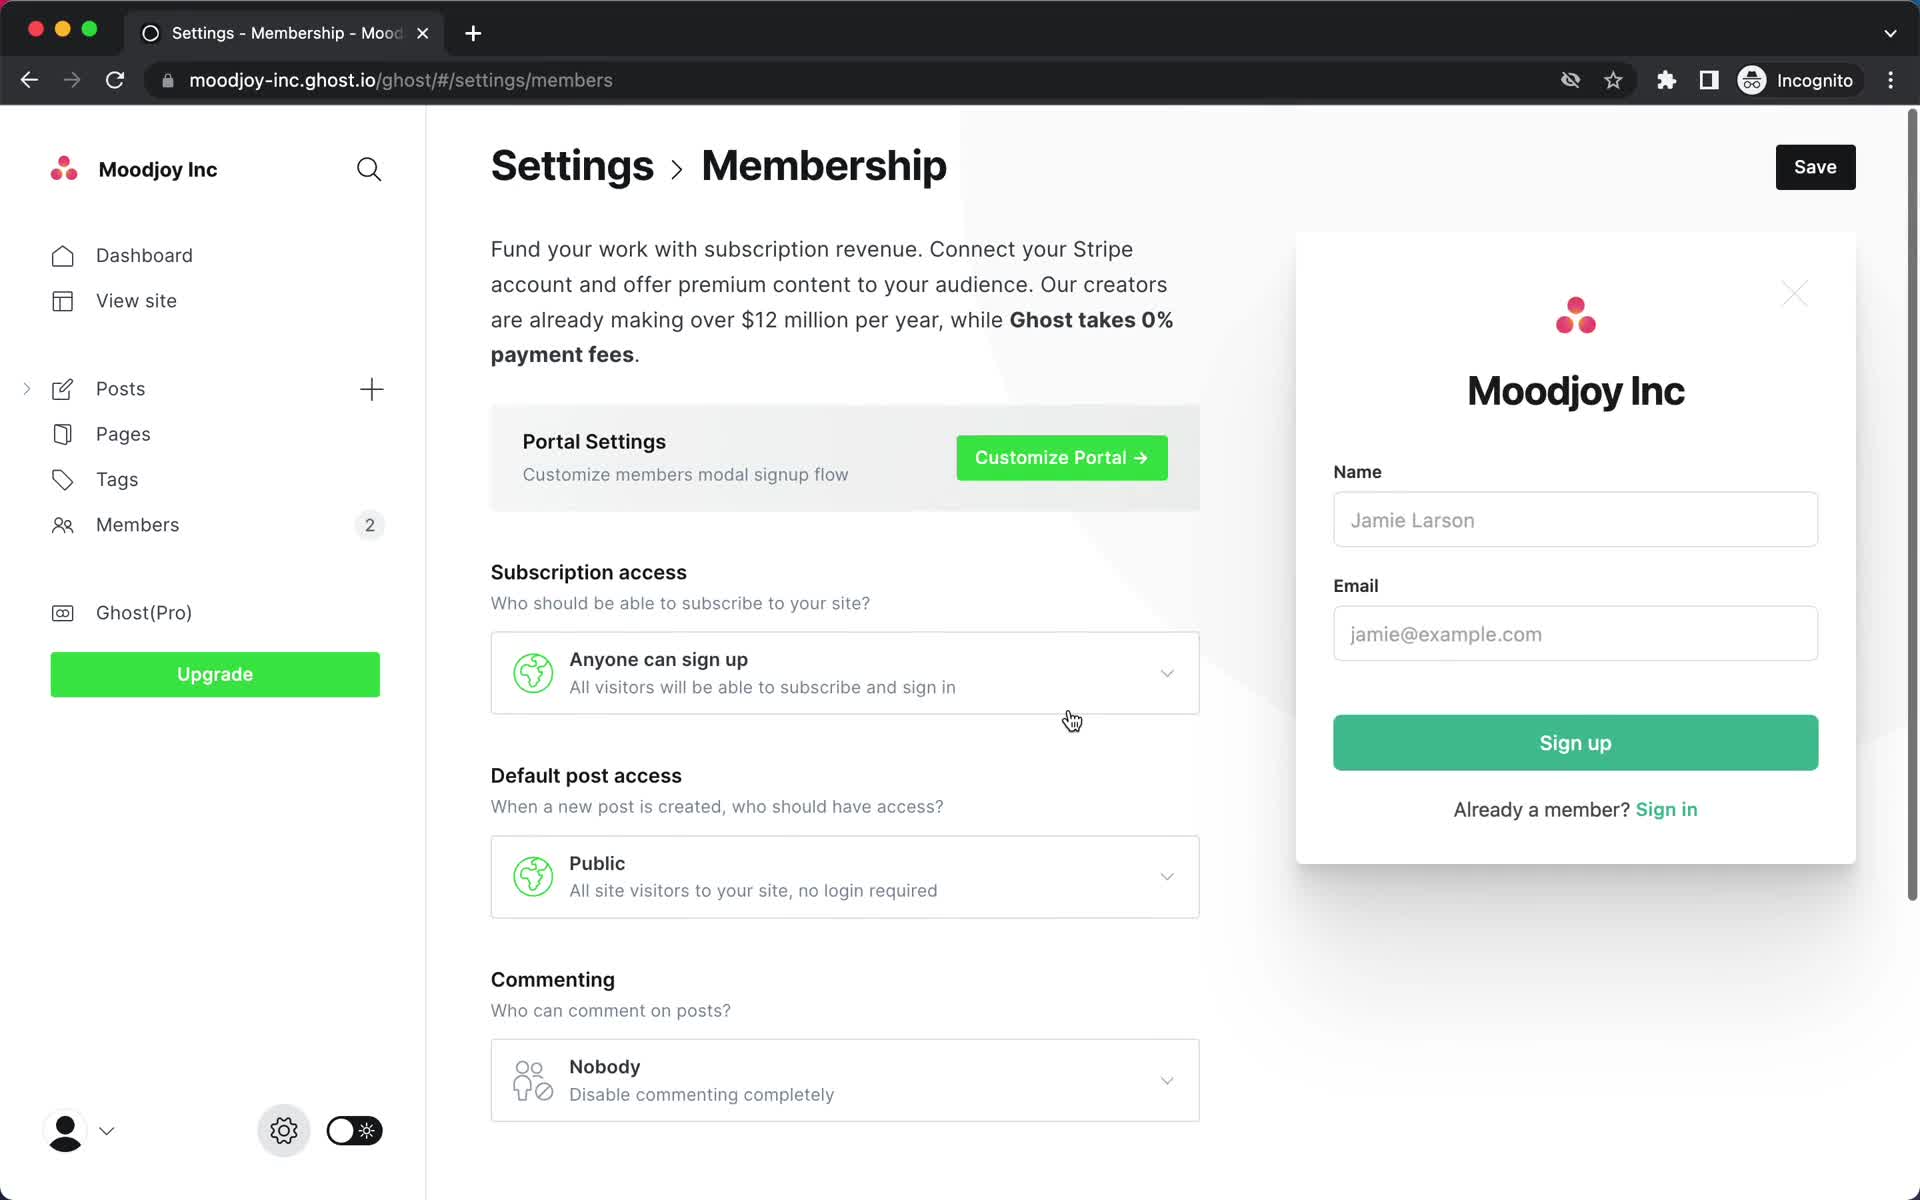
Task: Click the search magnifier icon
Action: tap(369, 169)
